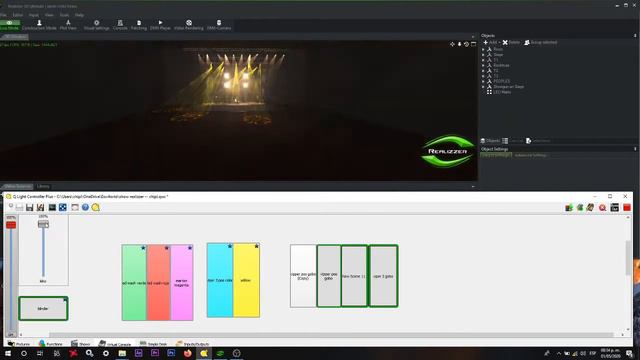640x360 pixels.
Task: Expand the eighth object tree row
Action: pyautogui.click(x=483, y=87)
